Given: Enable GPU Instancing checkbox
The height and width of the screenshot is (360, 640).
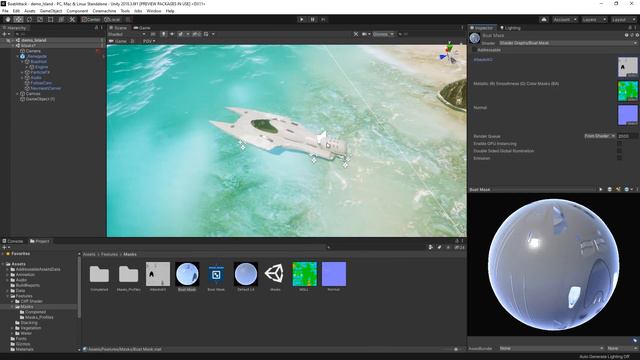Looking at the screenshot, I should [619, 144].
